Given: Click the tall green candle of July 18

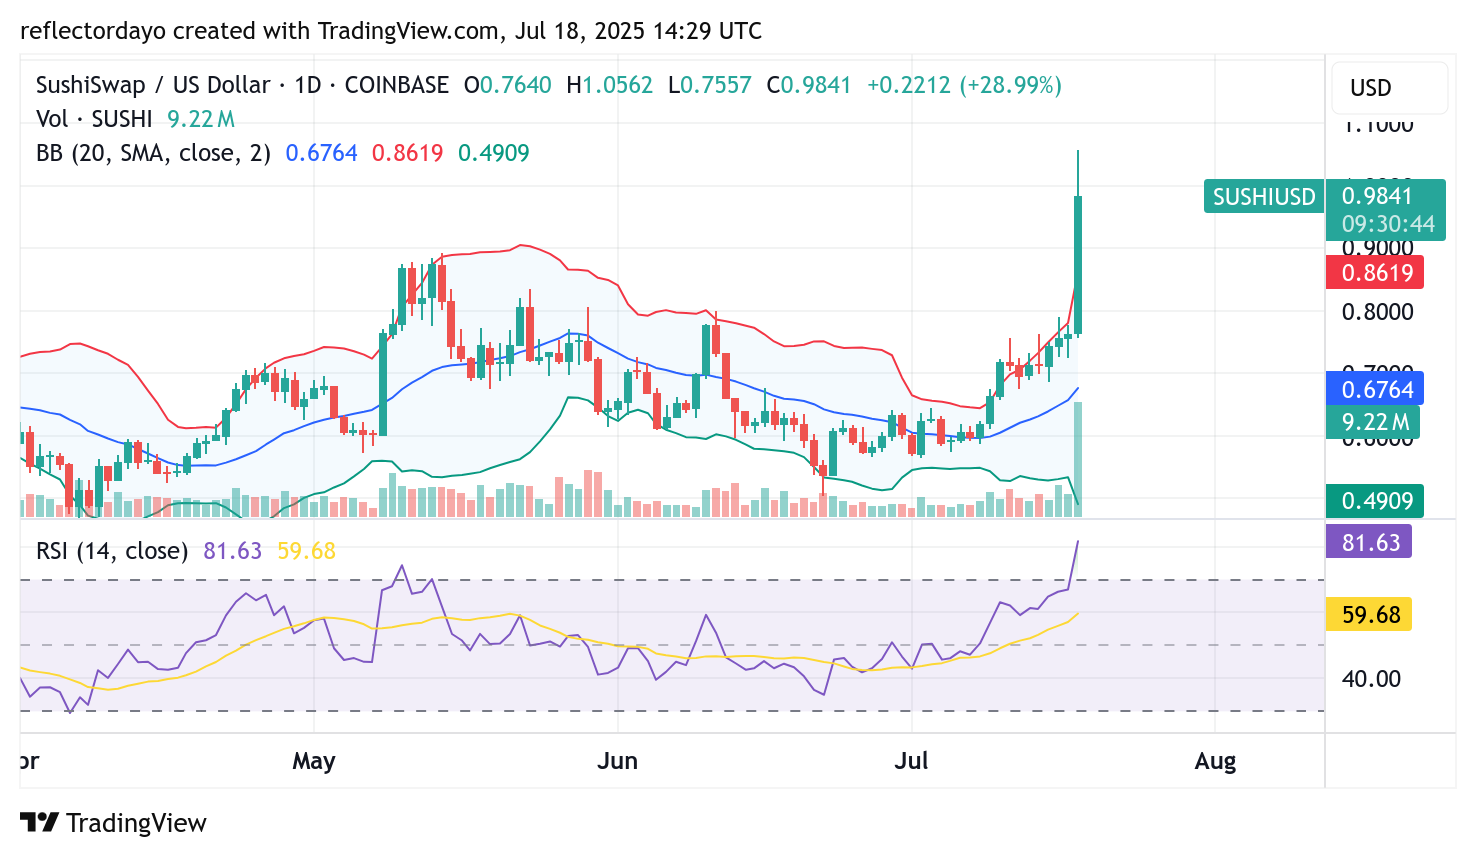Looking at the screenshot, I should click(x=1078, y=264).
